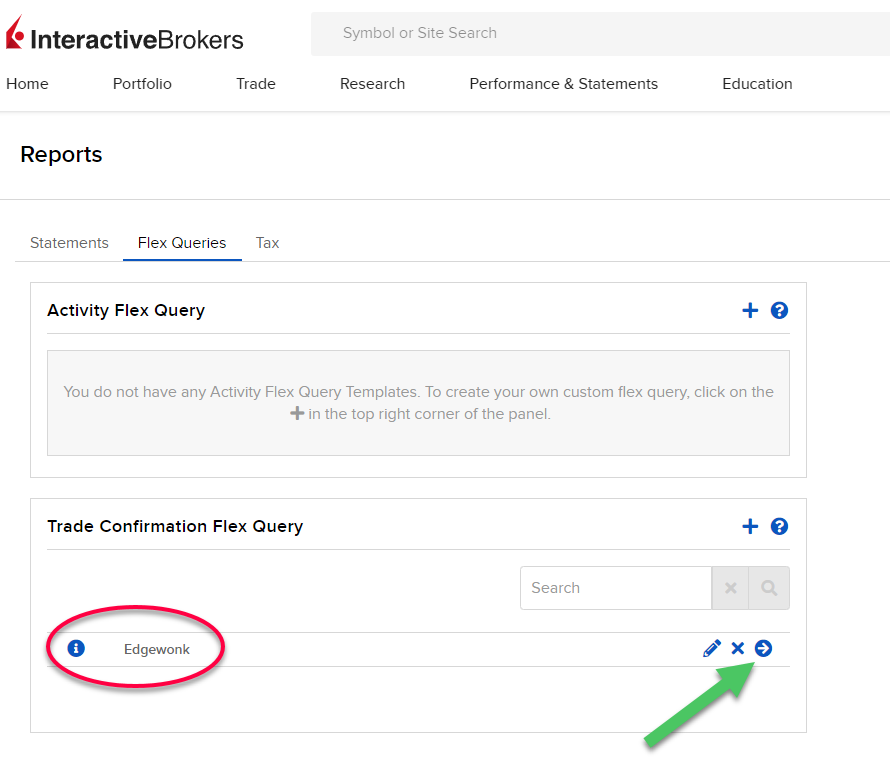The width and height of the screenshot is (890, 766).
Task: Open the Portfolio menu
Action: 141,84
